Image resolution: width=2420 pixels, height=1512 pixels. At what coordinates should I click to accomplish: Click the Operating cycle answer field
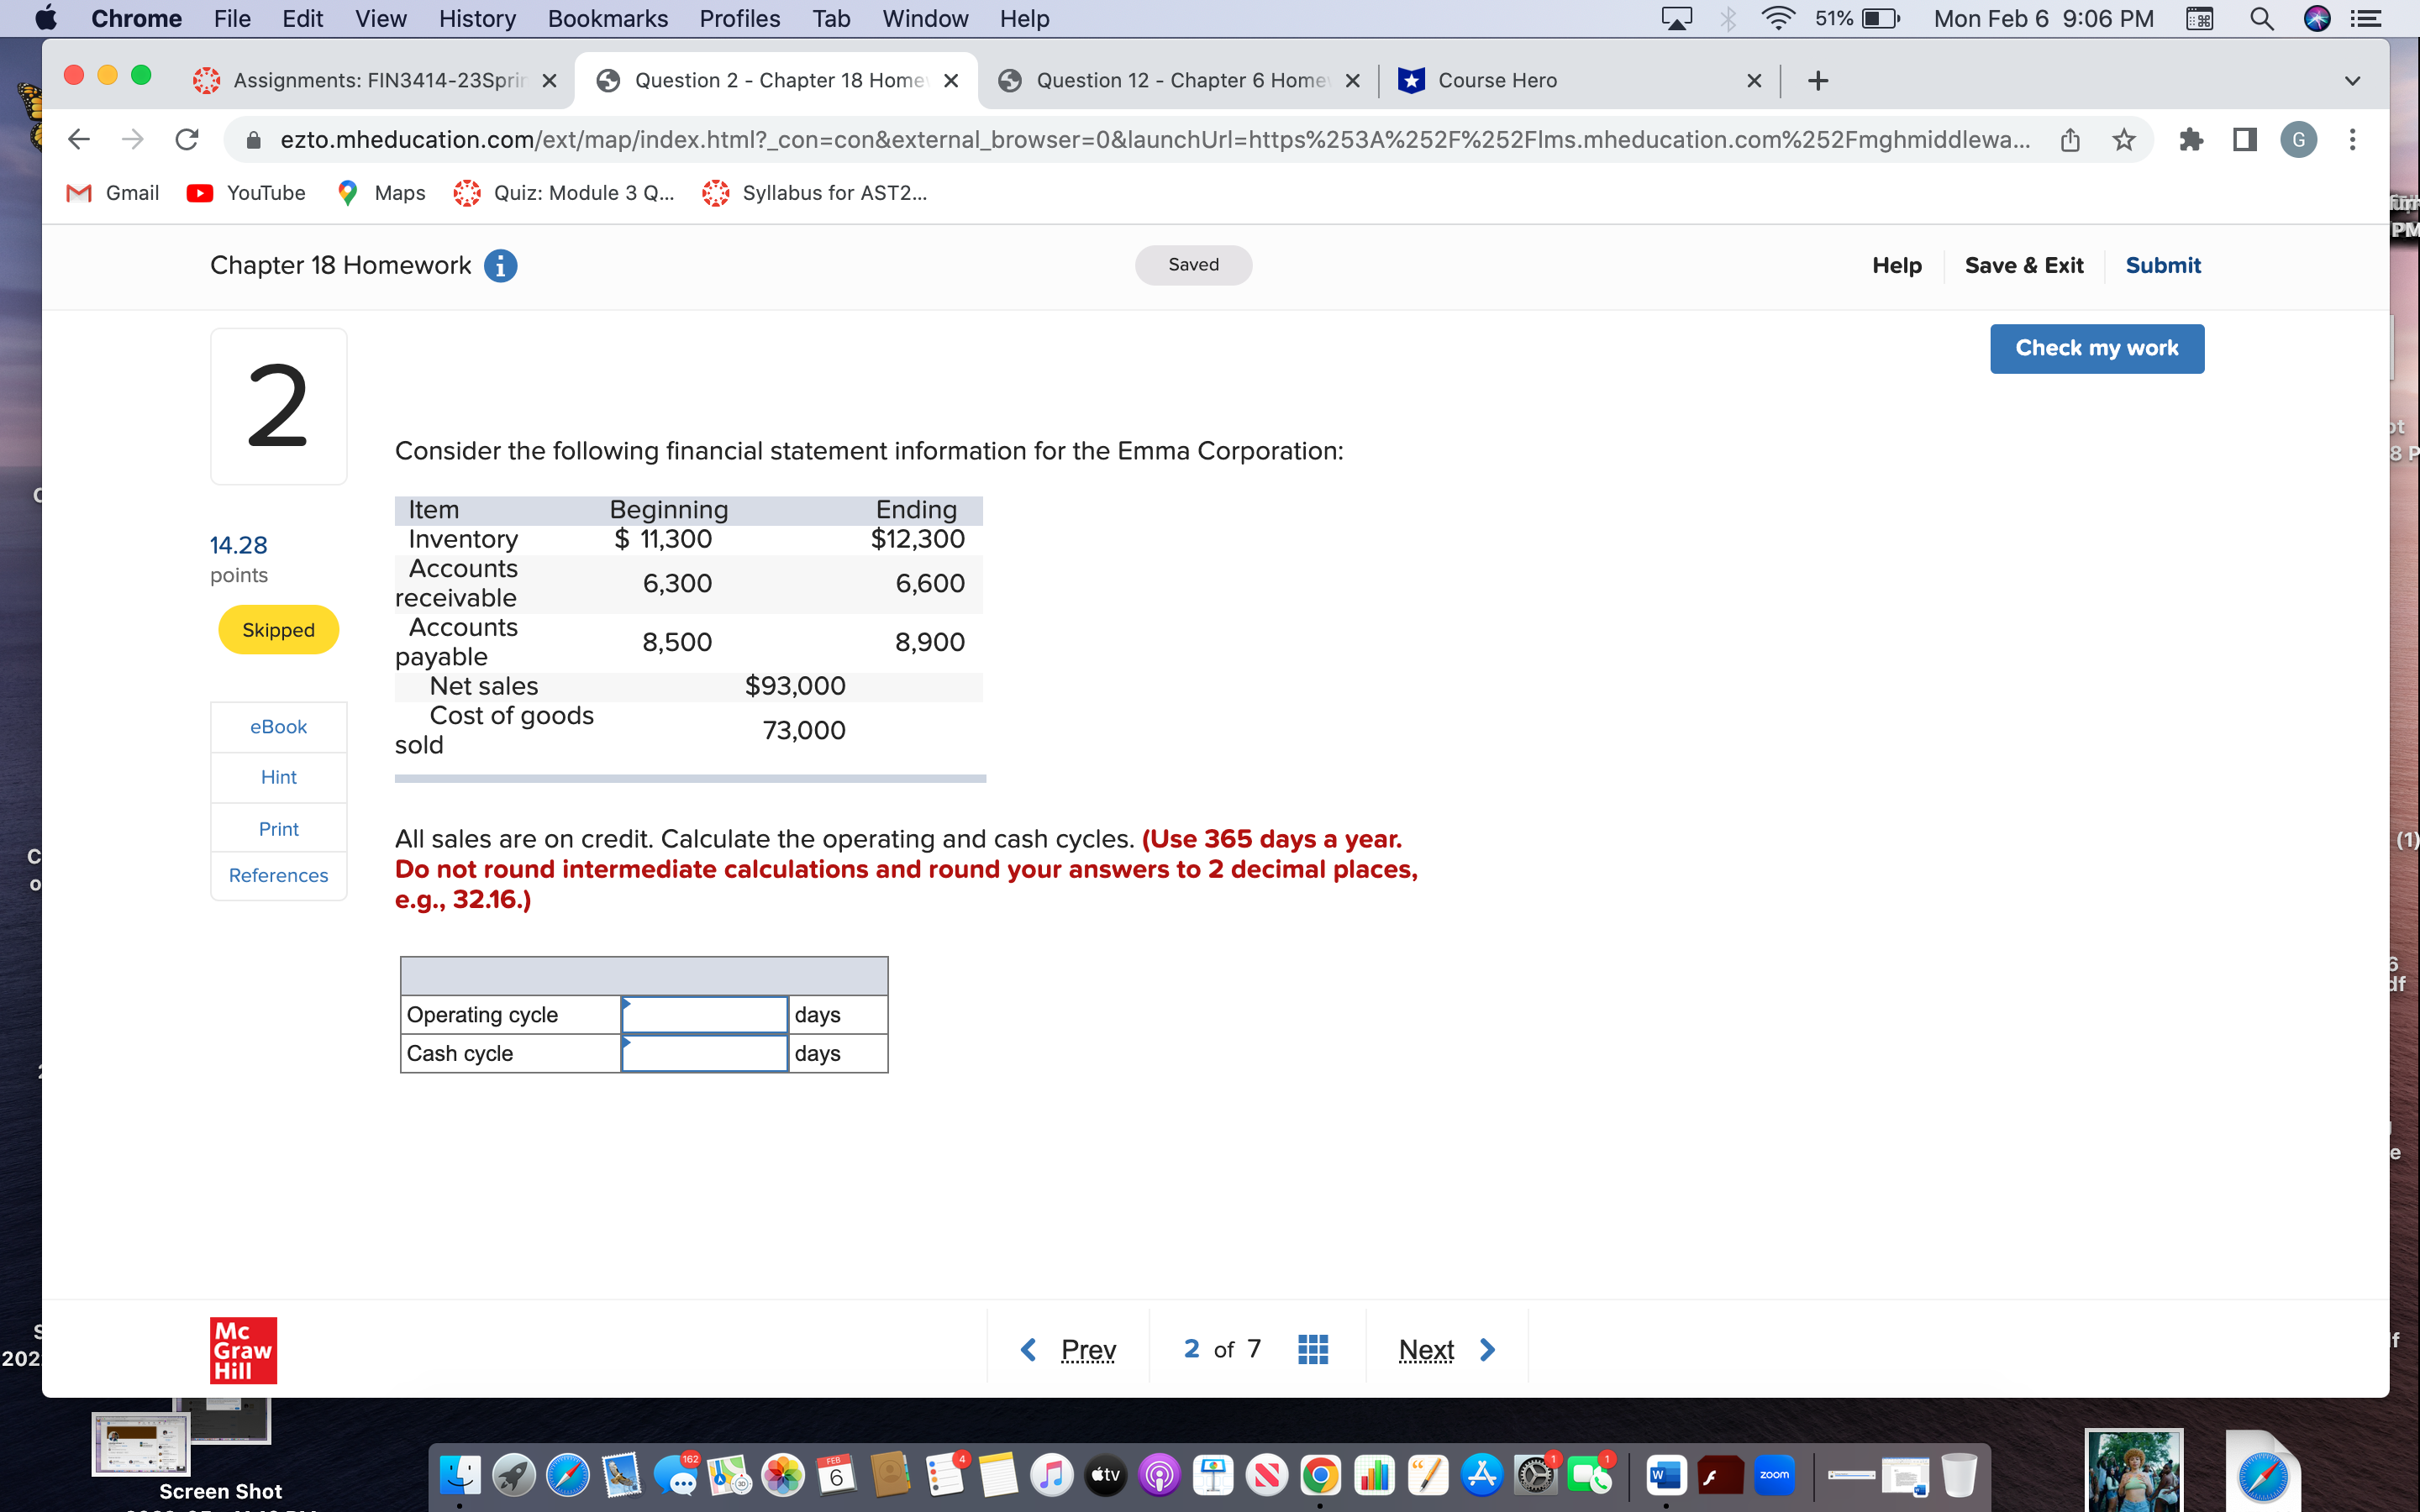pyautogui.click(x=703, y=1013)
